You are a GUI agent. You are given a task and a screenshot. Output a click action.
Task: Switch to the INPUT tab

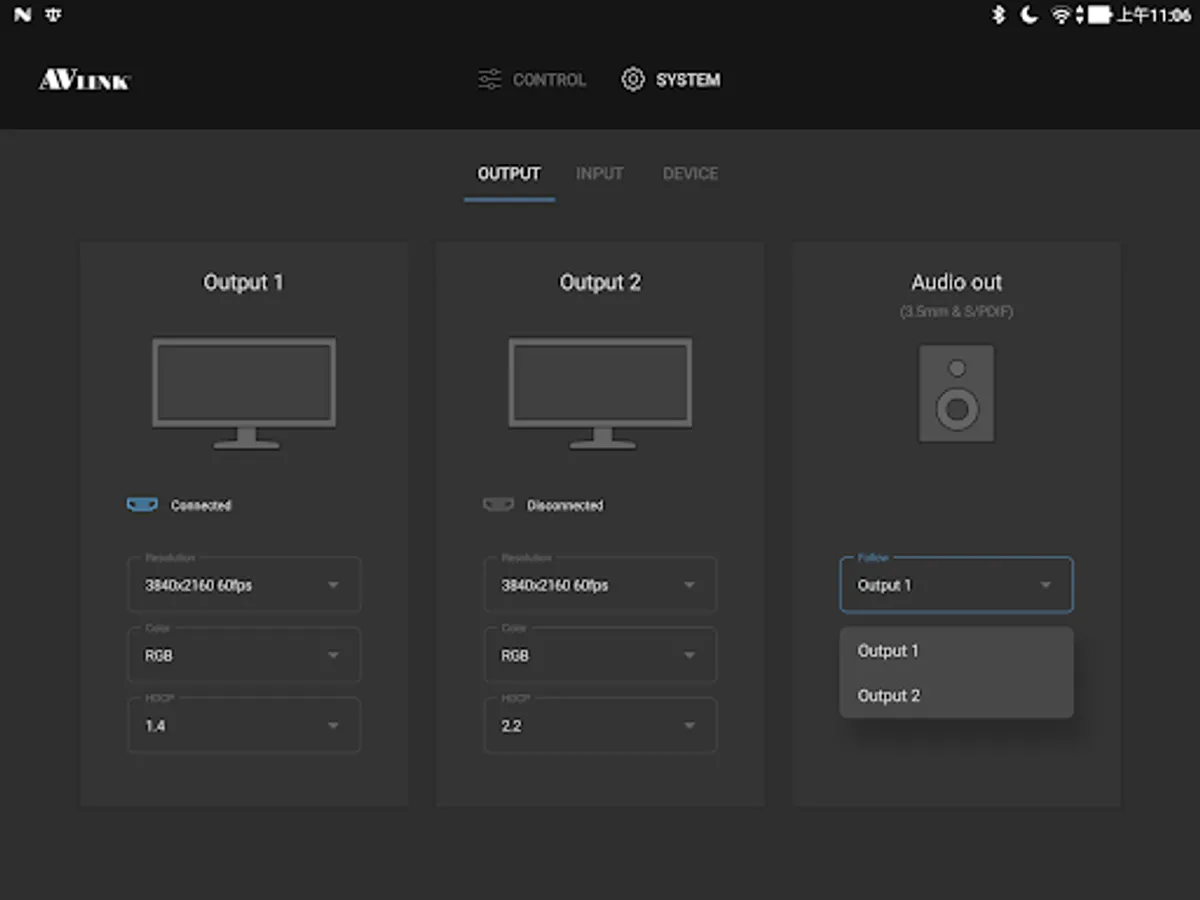click(600, 174)
